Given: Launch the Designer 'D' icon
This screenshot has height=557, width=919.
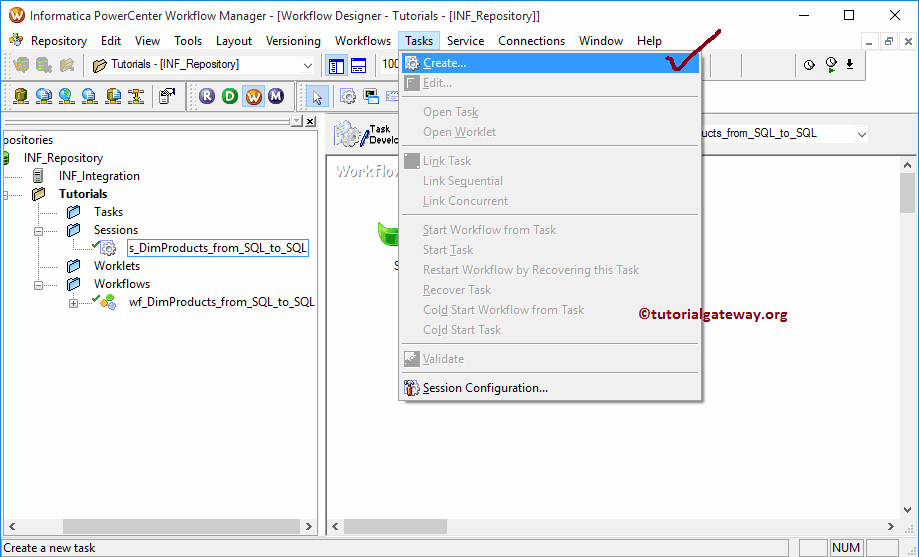Looking at the screenshot, I should click(230, 96).
